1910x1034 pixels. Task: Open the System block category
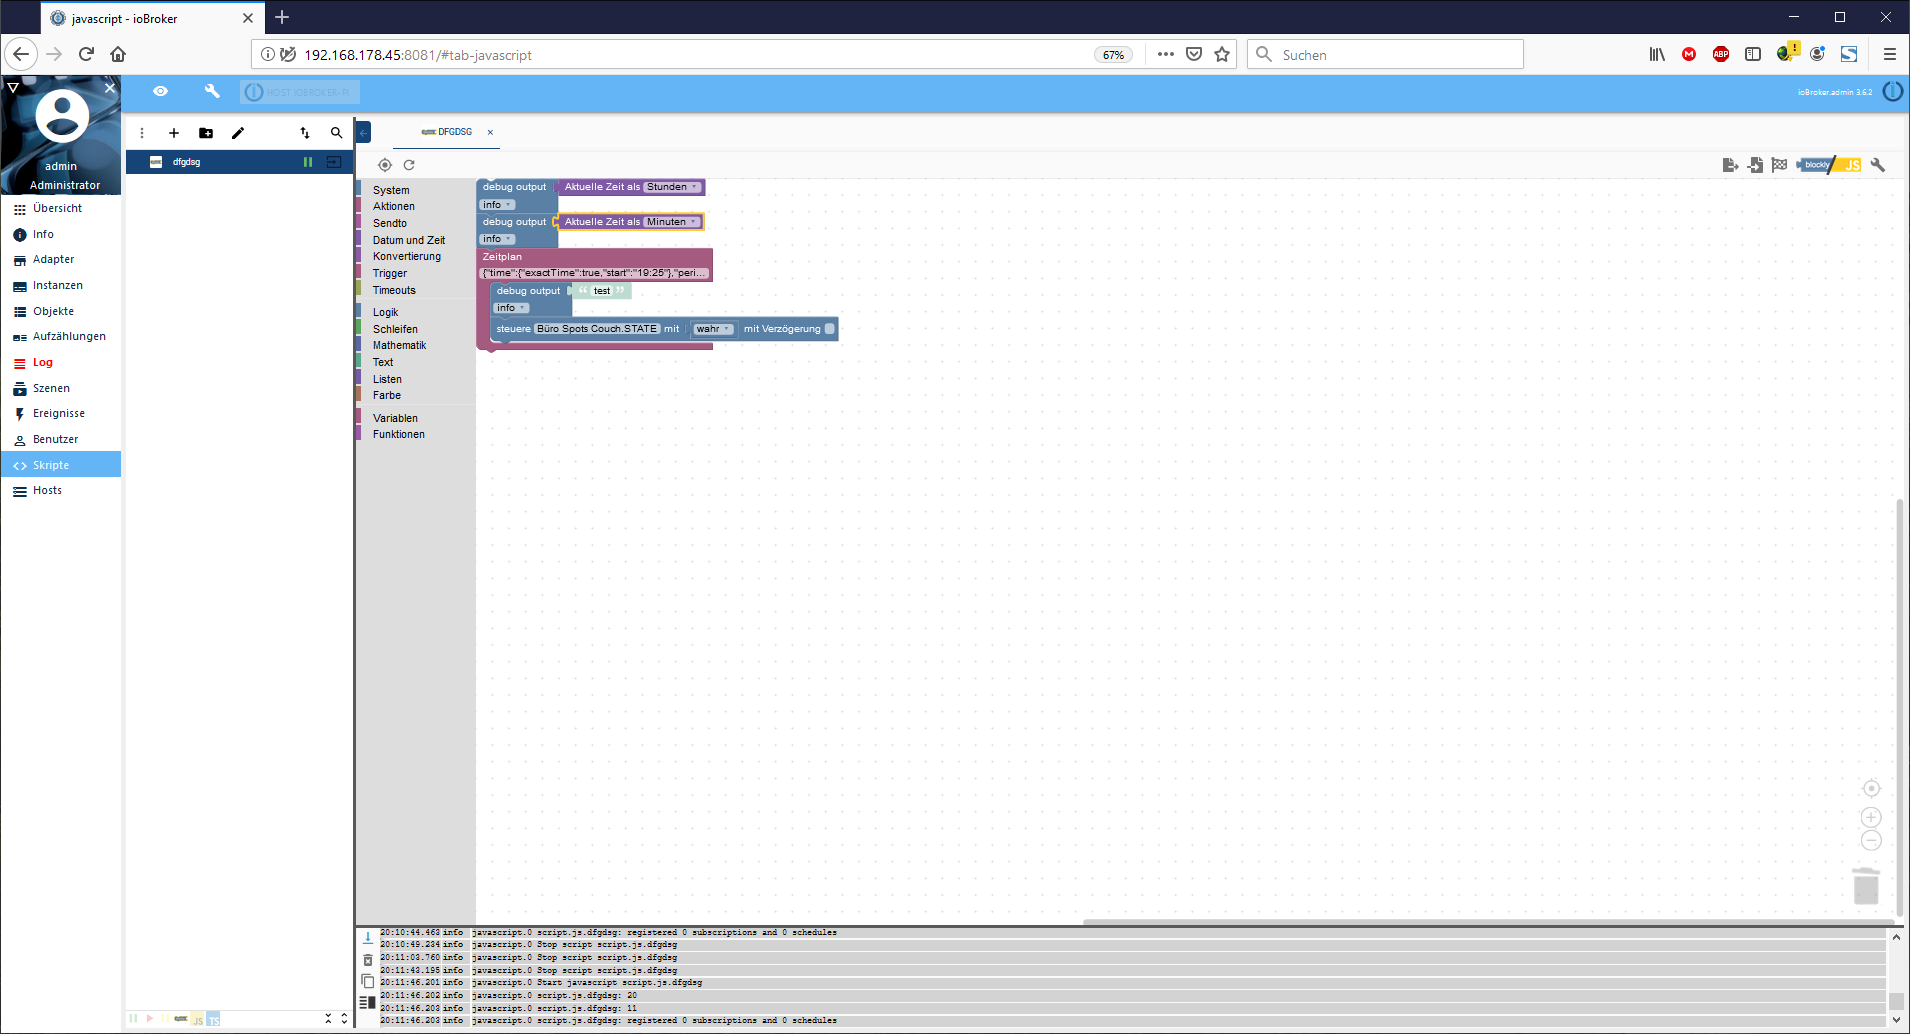391,190
